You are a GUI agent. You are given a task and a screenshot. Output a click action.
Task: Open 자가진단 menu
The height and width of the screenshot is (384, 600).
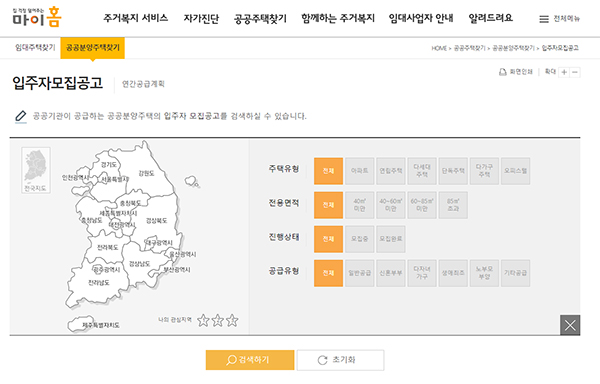click(x=201, y=18)
